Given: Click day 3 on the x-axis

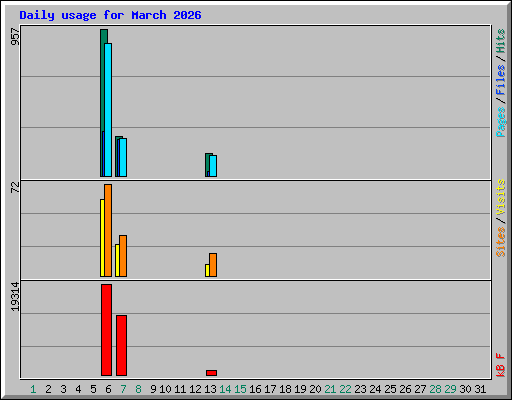Looking at the screenshot, I should (63, 389).
